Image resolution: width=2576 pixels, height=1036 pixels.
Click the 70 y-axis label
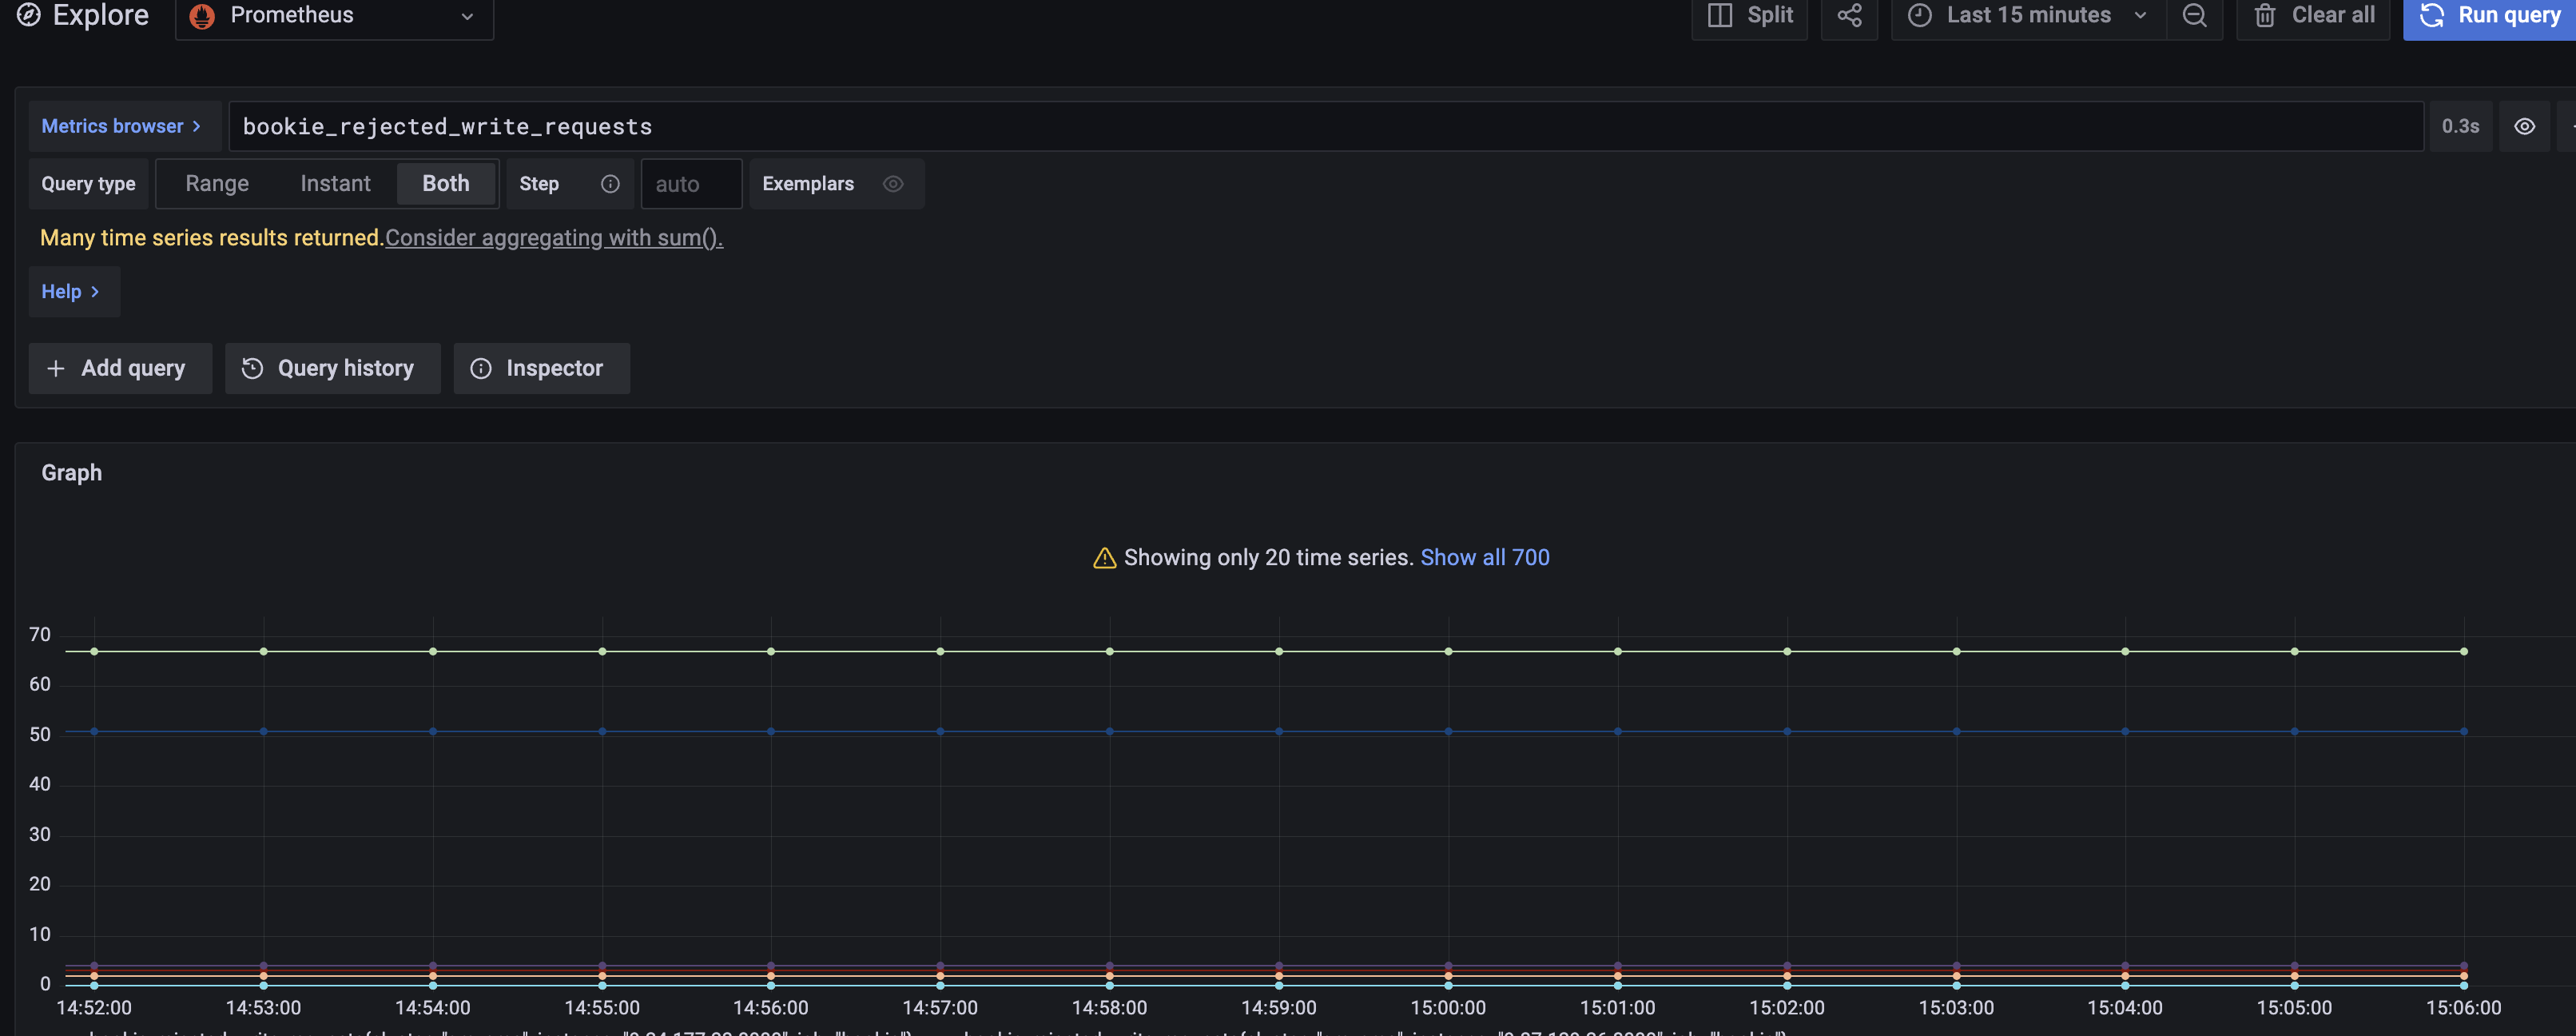(x=40, y=635)
